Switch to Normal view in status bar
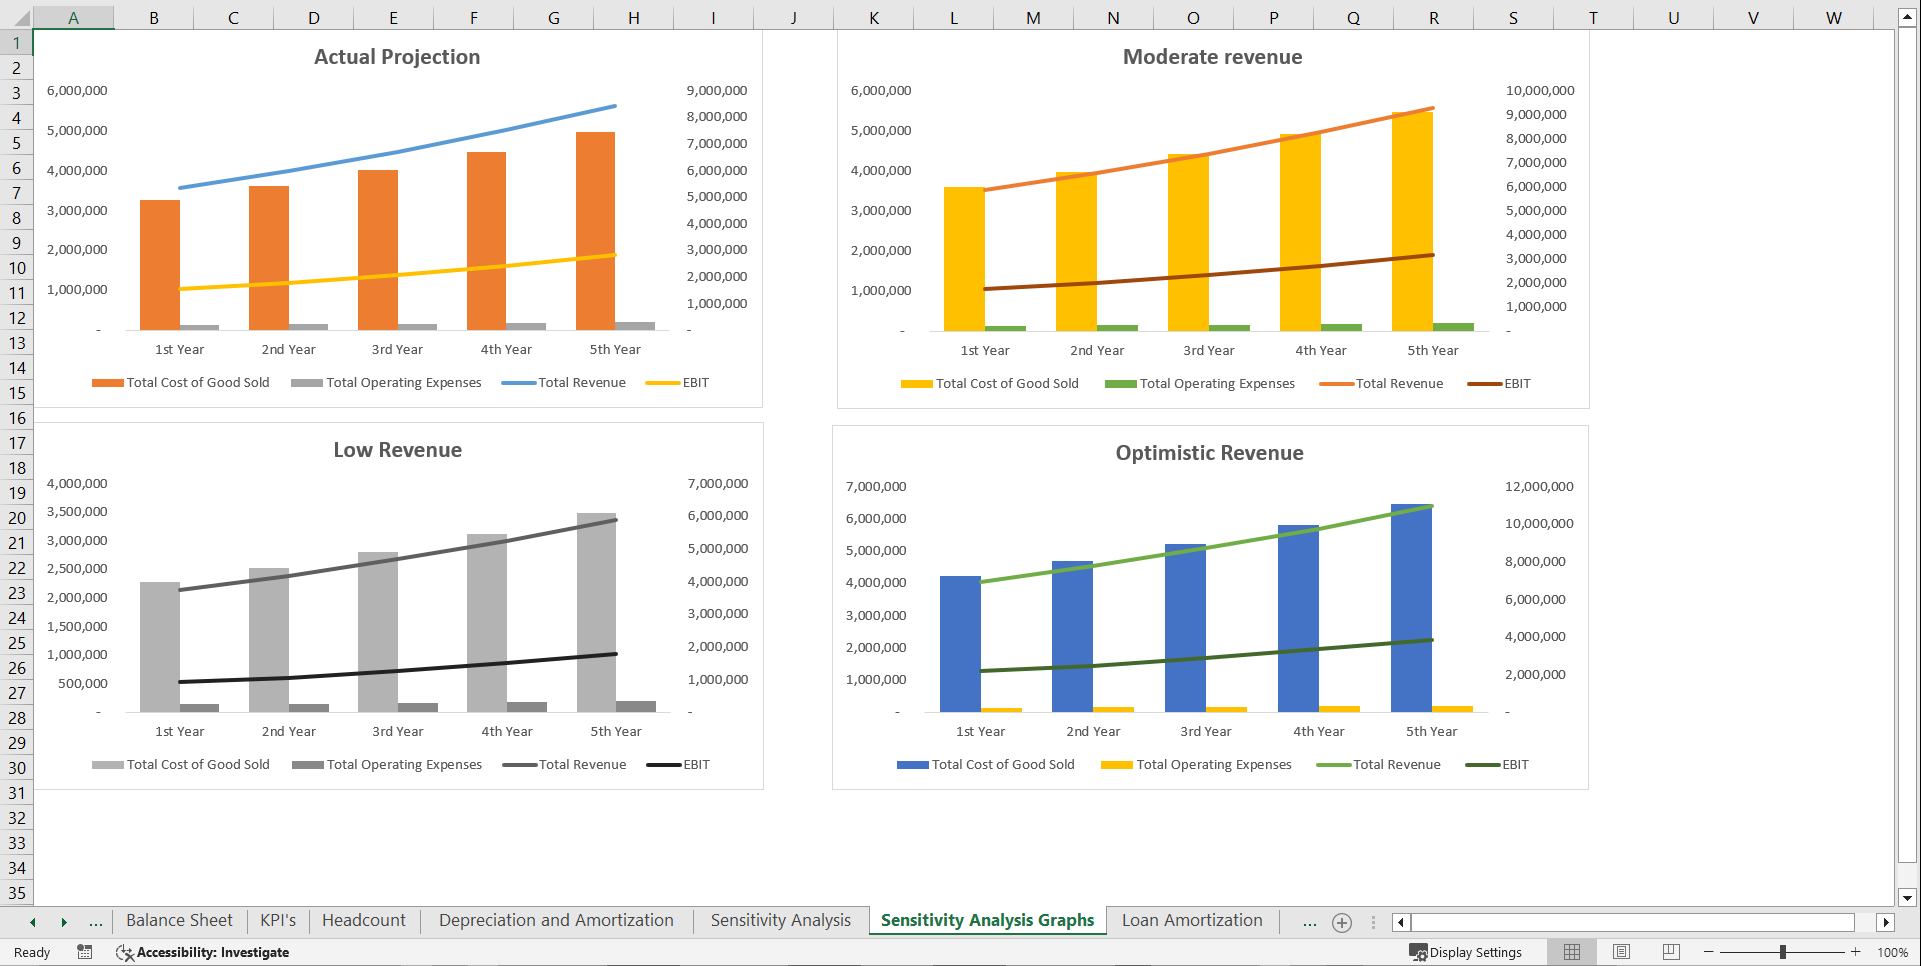The image size is (1921, 966). click(1571, 952)
